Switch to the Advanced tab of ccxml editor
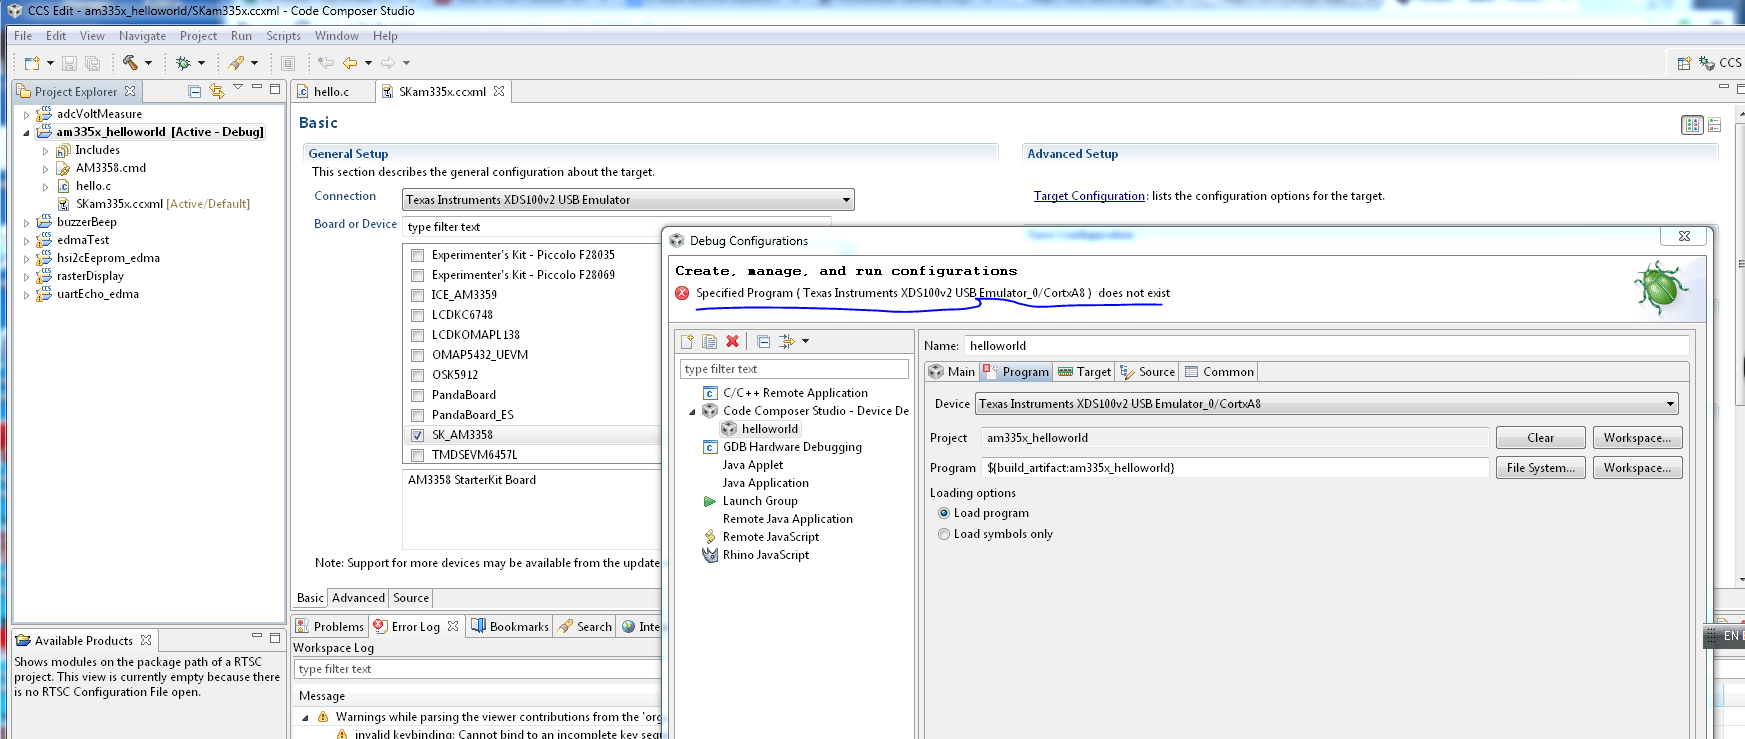Viewport: 1745px width, 739px height. click(358, 598)
